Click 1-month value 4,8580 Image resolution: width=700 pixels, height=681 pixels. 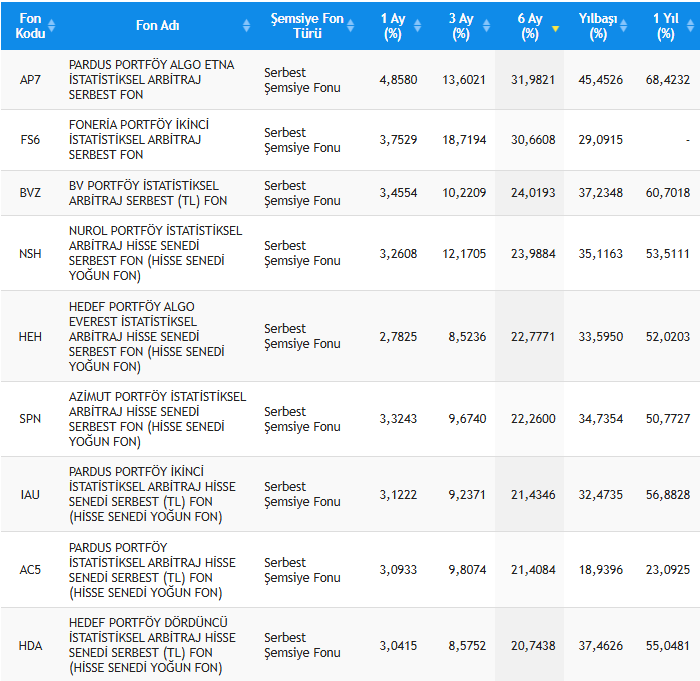tap(398, 80)
